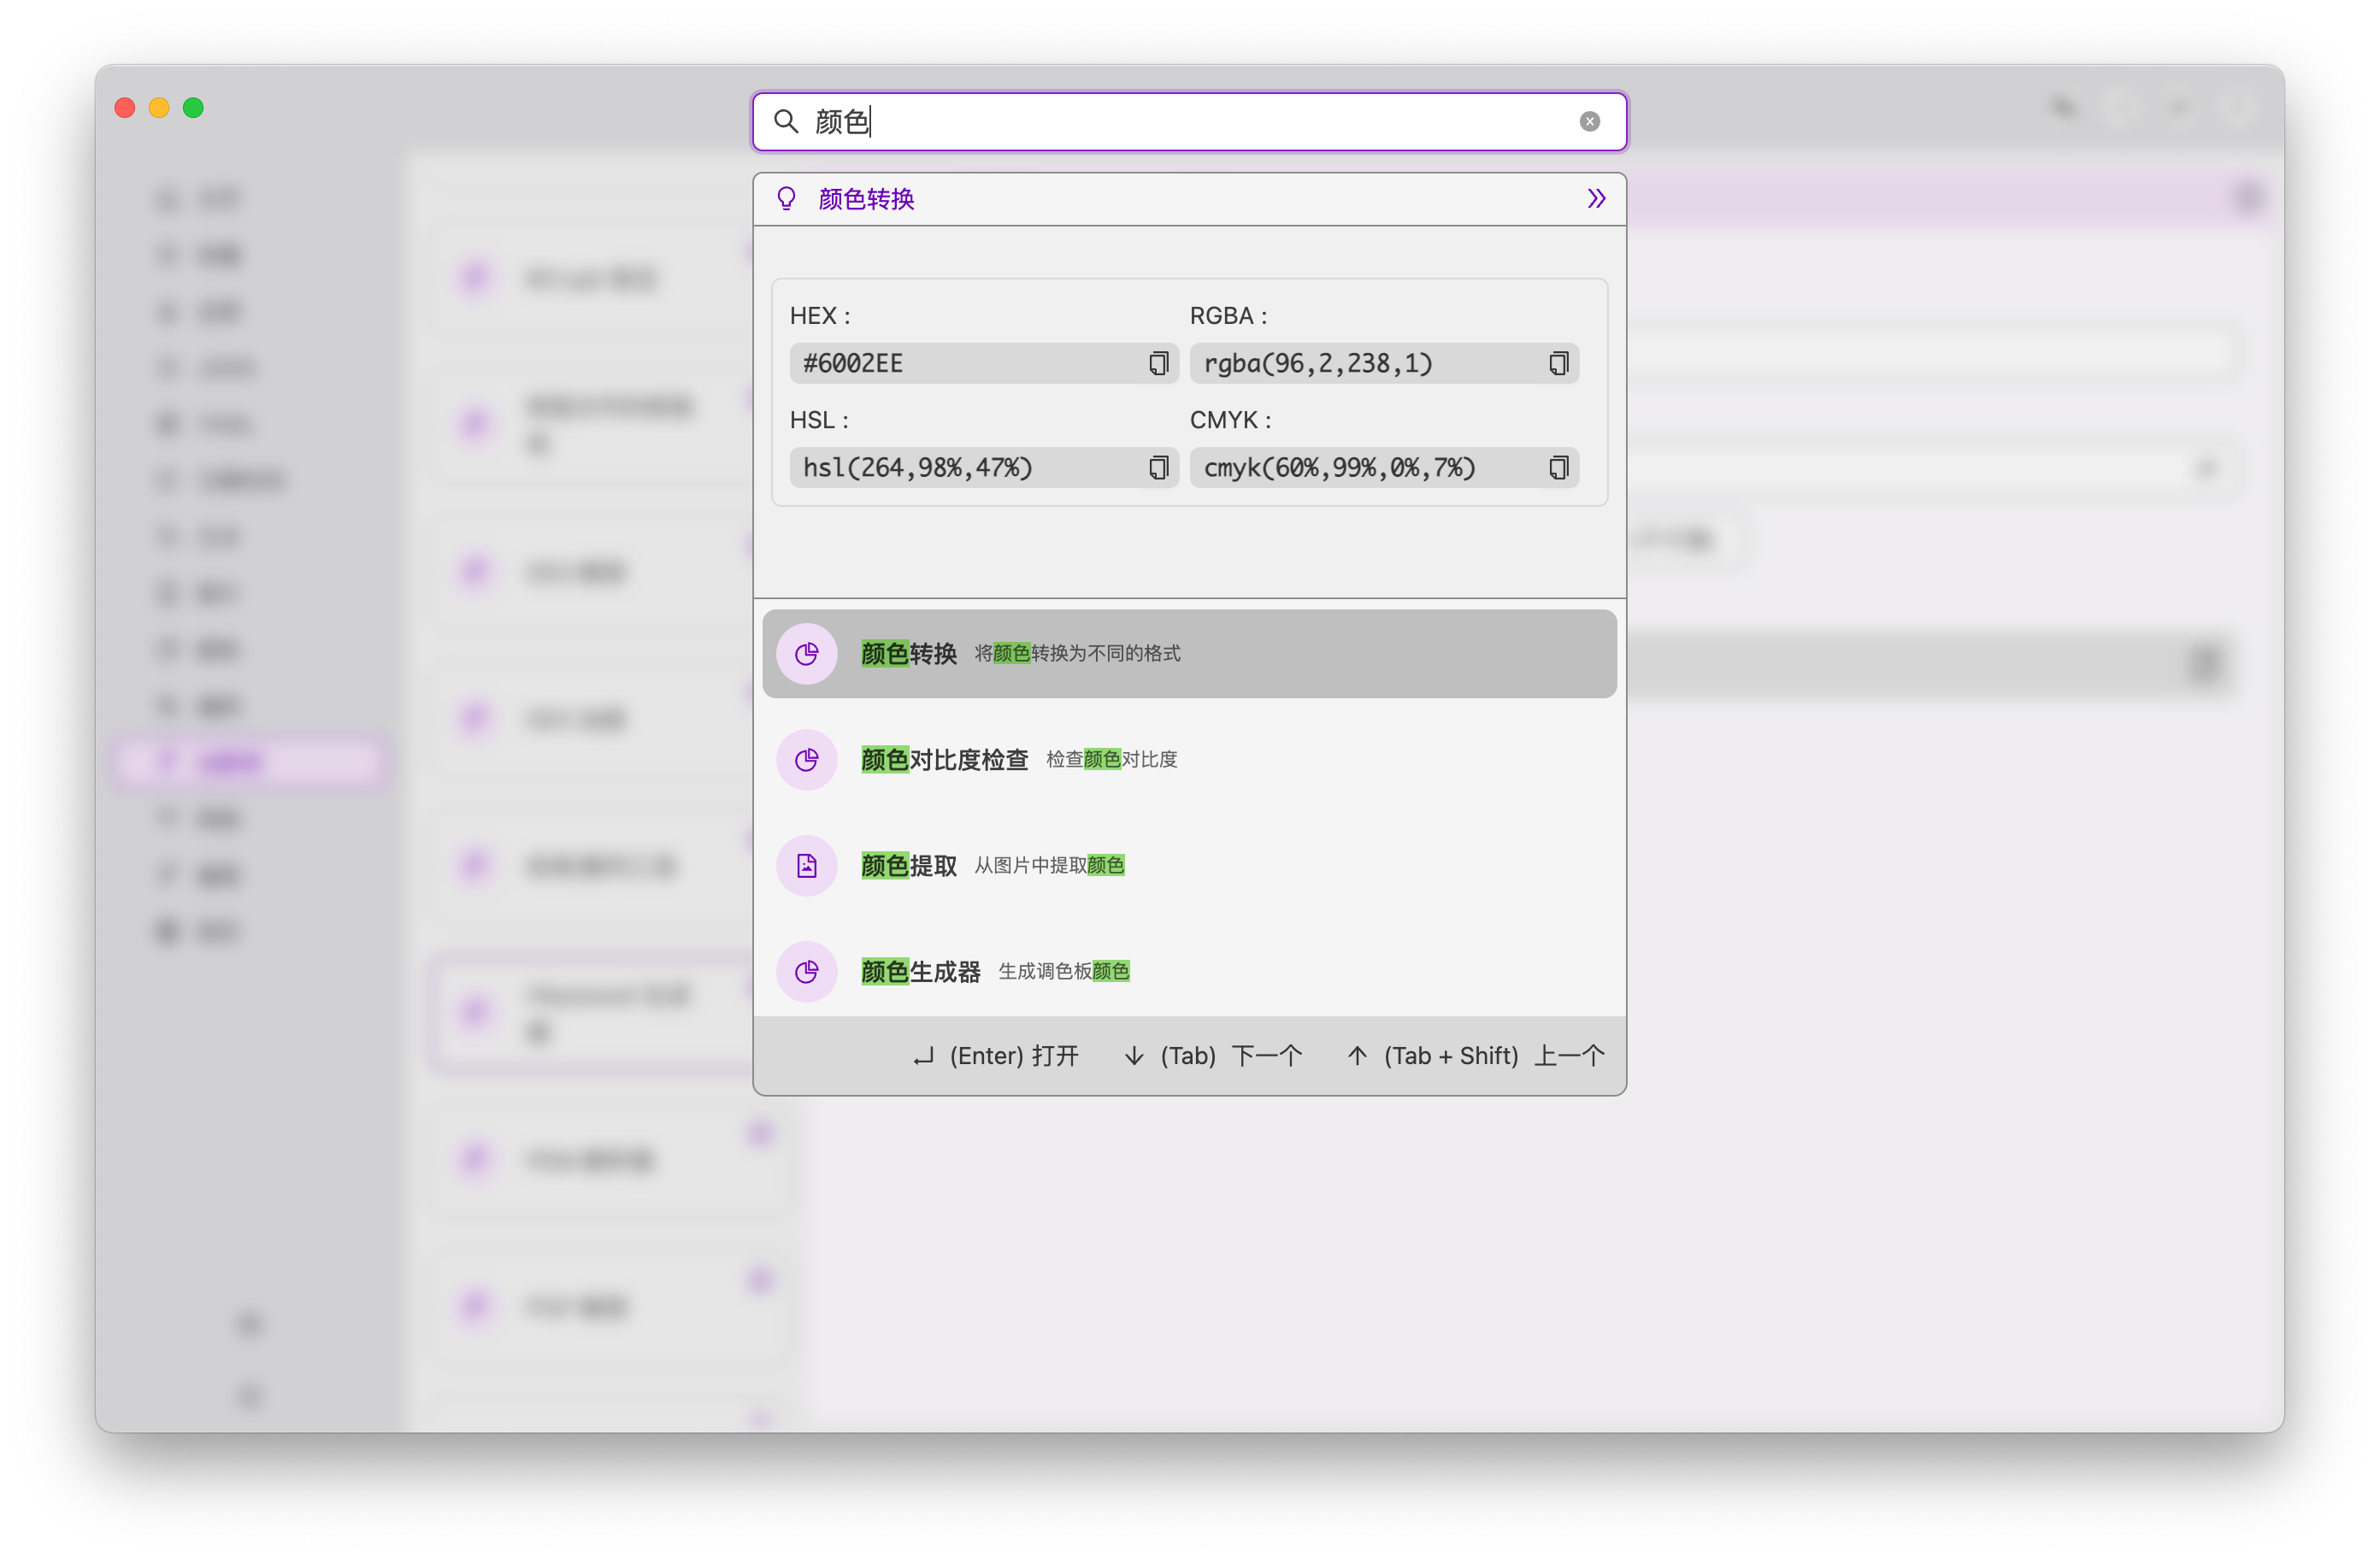2380x1559 pixels.
Task: Open the 颜色转换 preview title link
Action: point(866,199)
